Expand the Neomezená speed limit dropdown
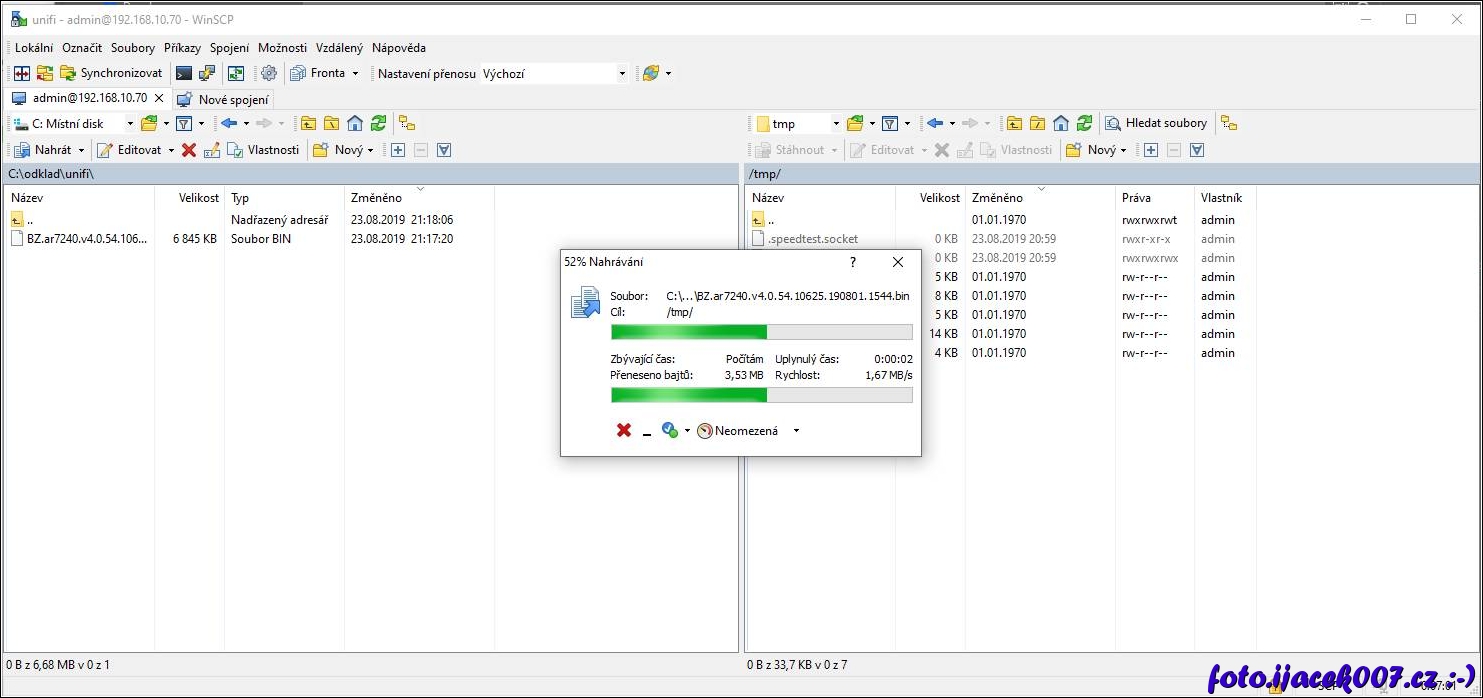This screenshot has width=1483, height=698. click(796, 431)
